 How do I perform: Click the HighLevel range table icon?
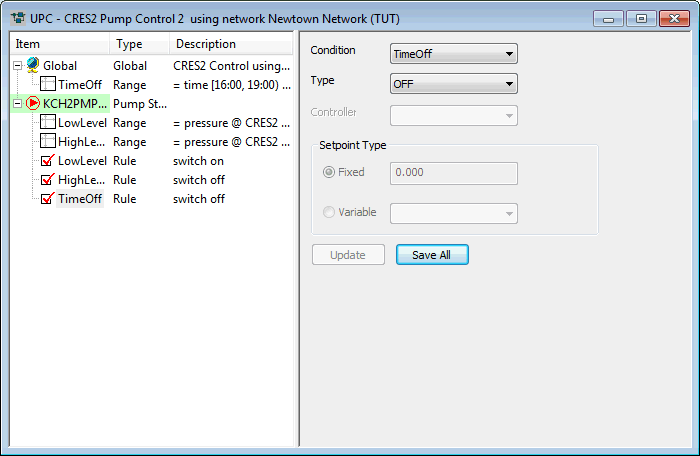click(x=48, y=141)
